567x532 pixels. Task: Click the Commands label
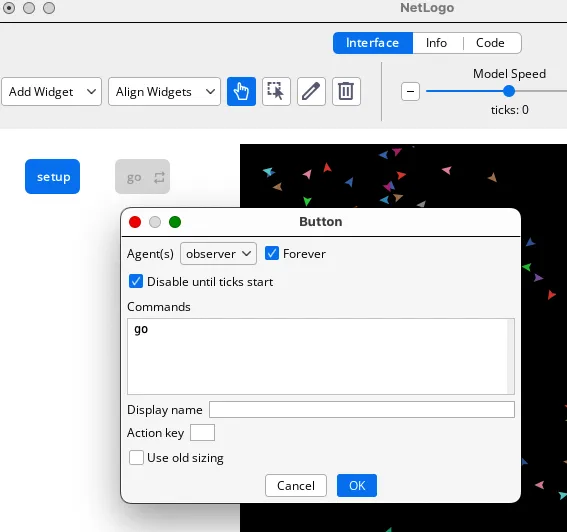(x=159, y=307)
